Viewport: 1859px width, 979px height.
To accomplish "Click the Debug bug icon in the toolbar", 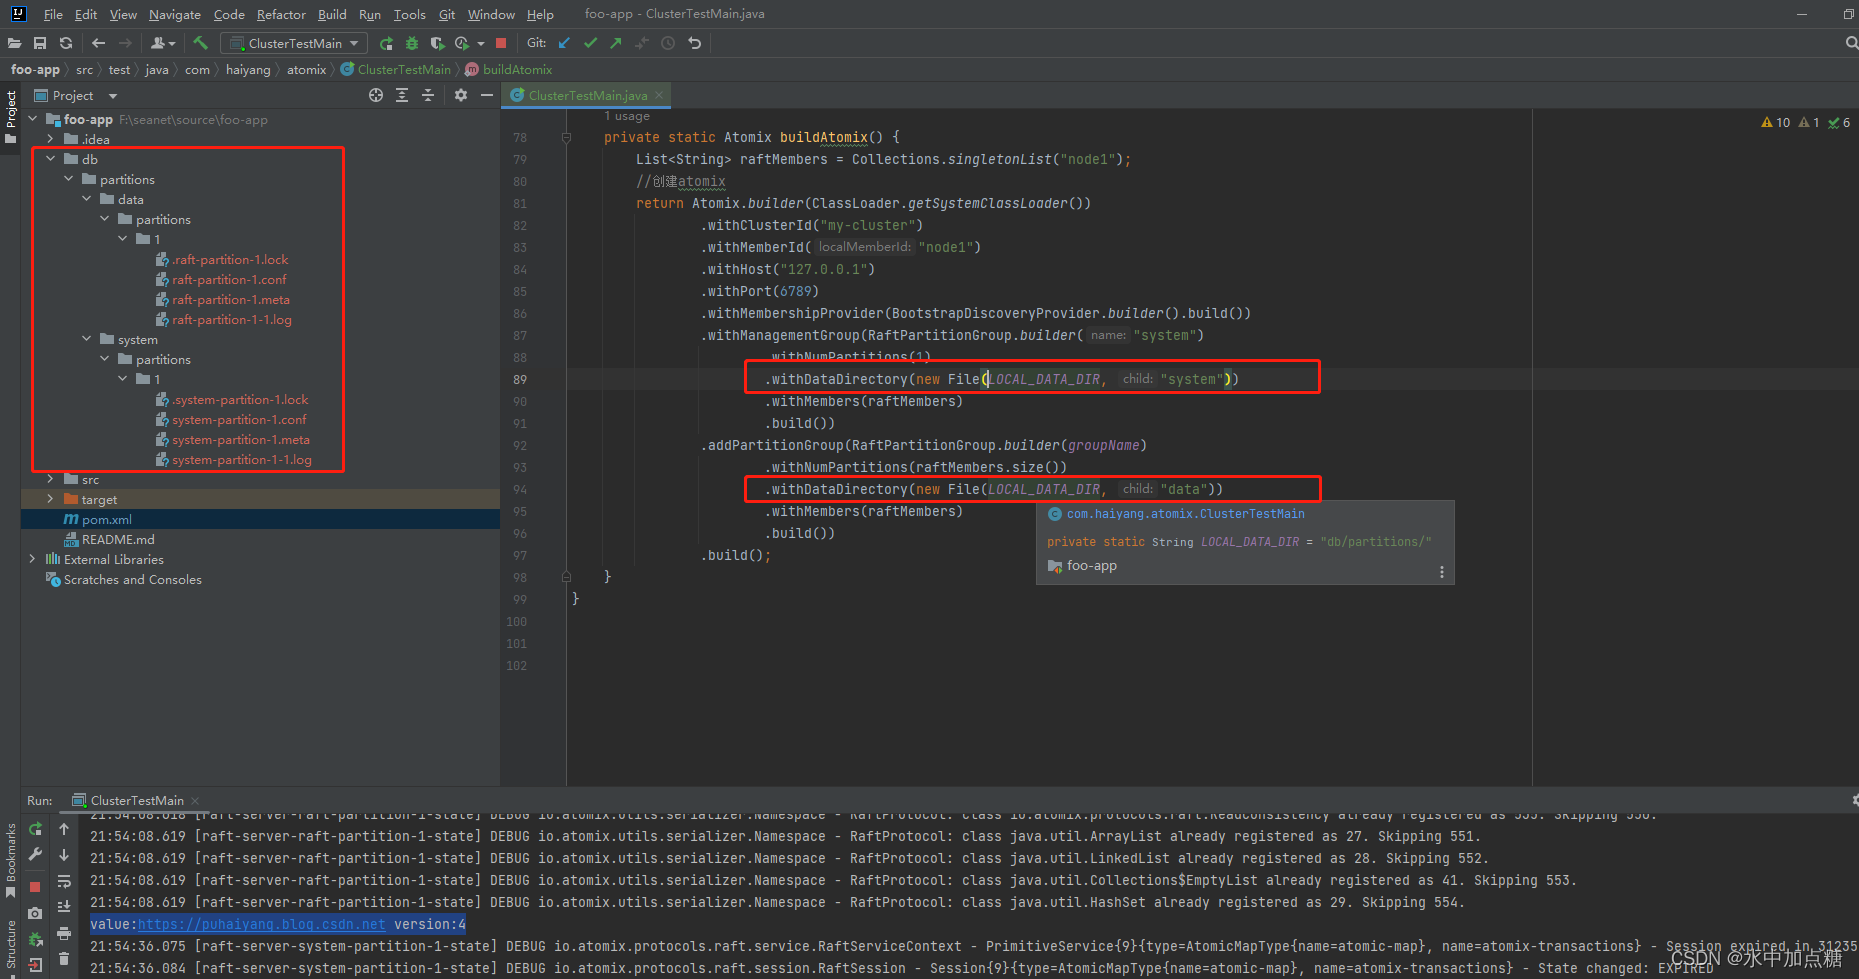I will (x=412, y=43).
